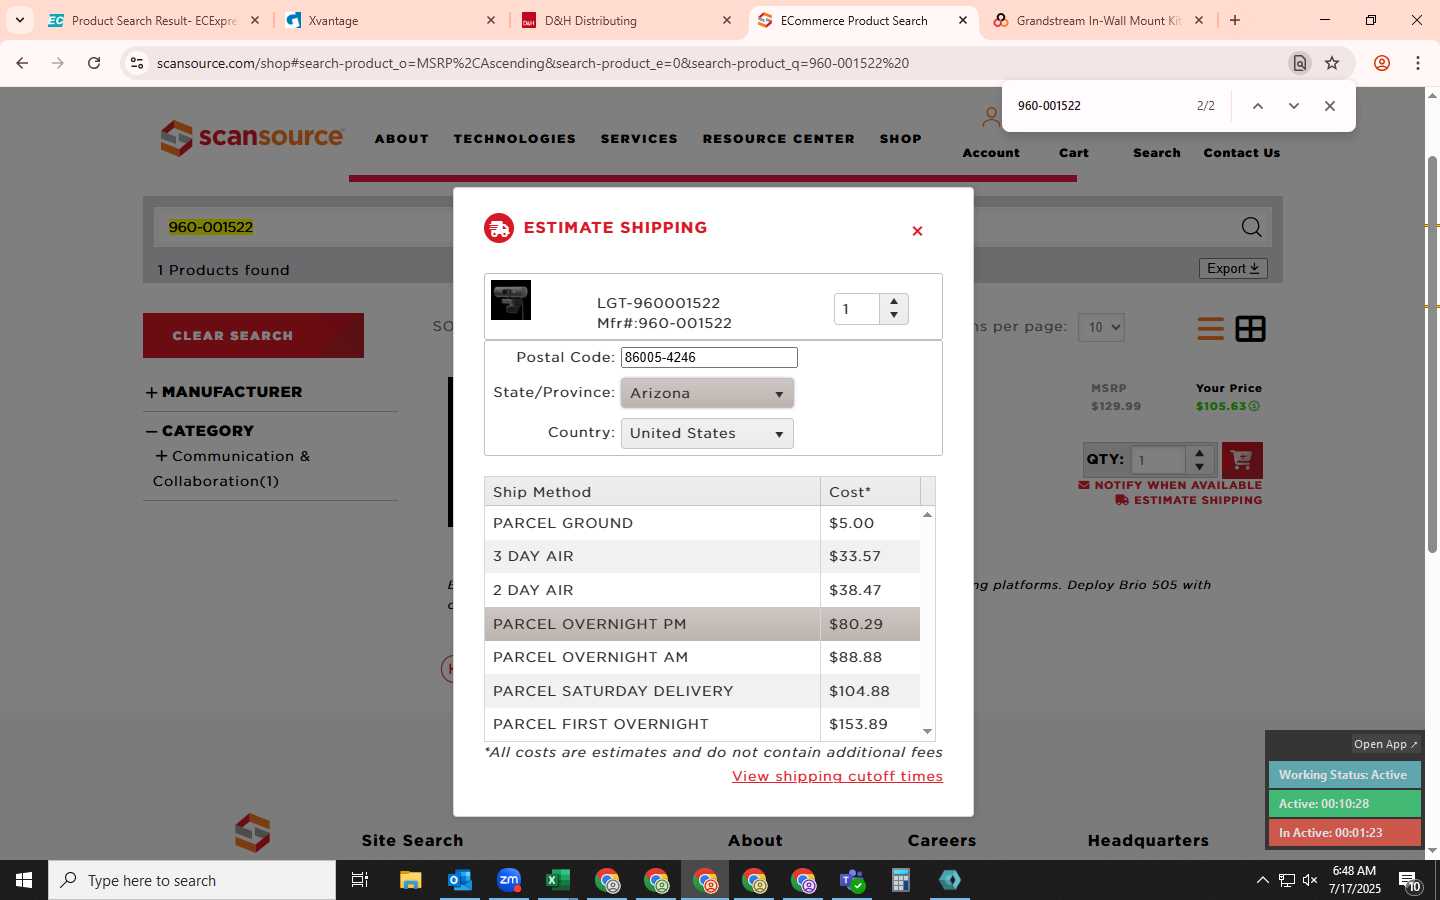The image size is (1440, 900).
Task: Open the State/Province dropdown showing Arizona
Action: click(707, 393)
